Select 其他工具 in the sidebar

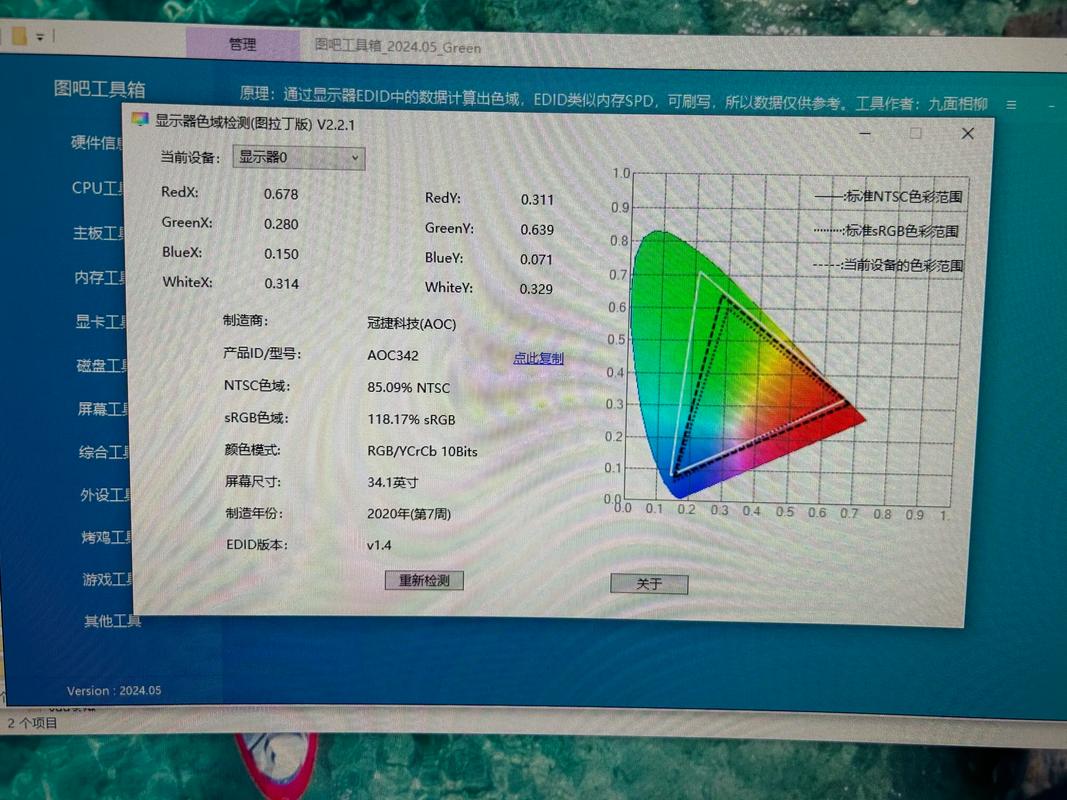pyautogui.click(x=112, y=621)
